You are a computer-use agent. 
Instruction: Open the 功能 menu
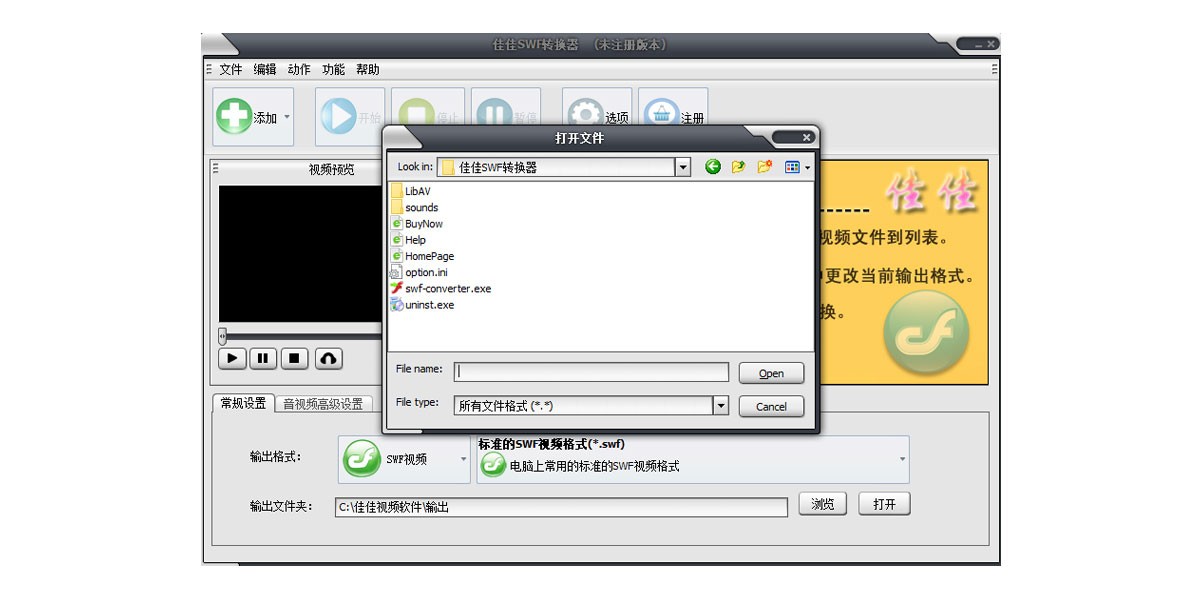point(333,70)
